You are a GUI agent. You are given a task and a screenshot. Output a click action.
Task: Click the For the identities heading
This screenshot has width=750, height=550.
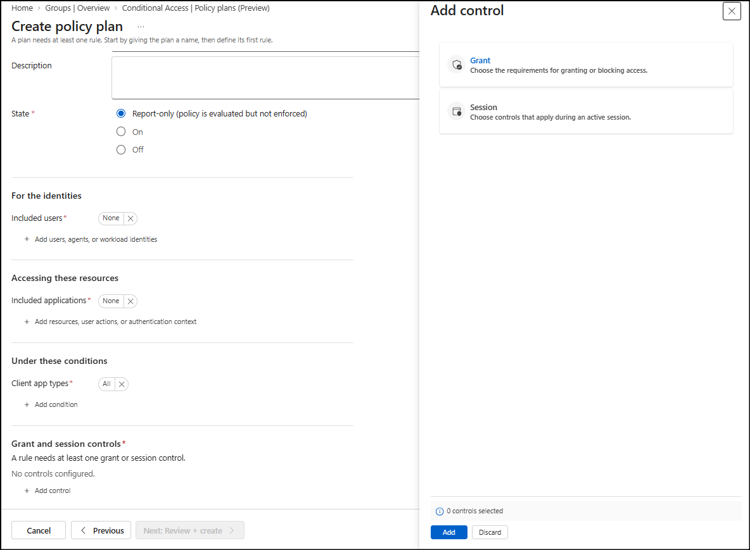46,196
